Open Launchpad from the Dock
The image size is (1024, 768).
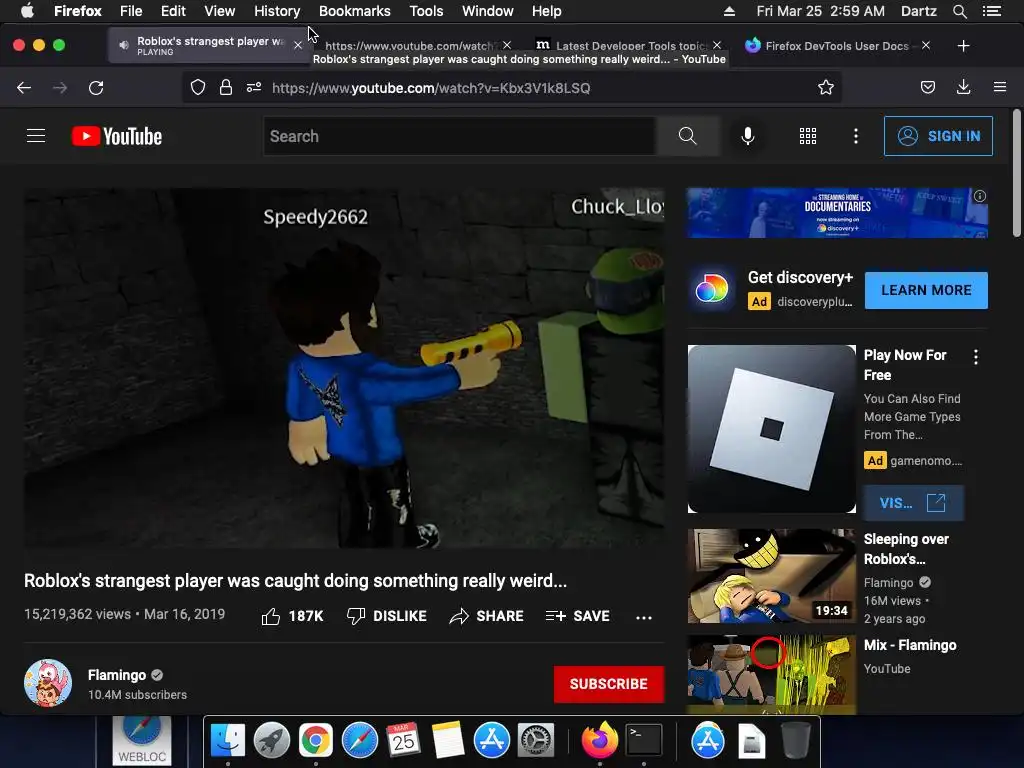(272, 741)
